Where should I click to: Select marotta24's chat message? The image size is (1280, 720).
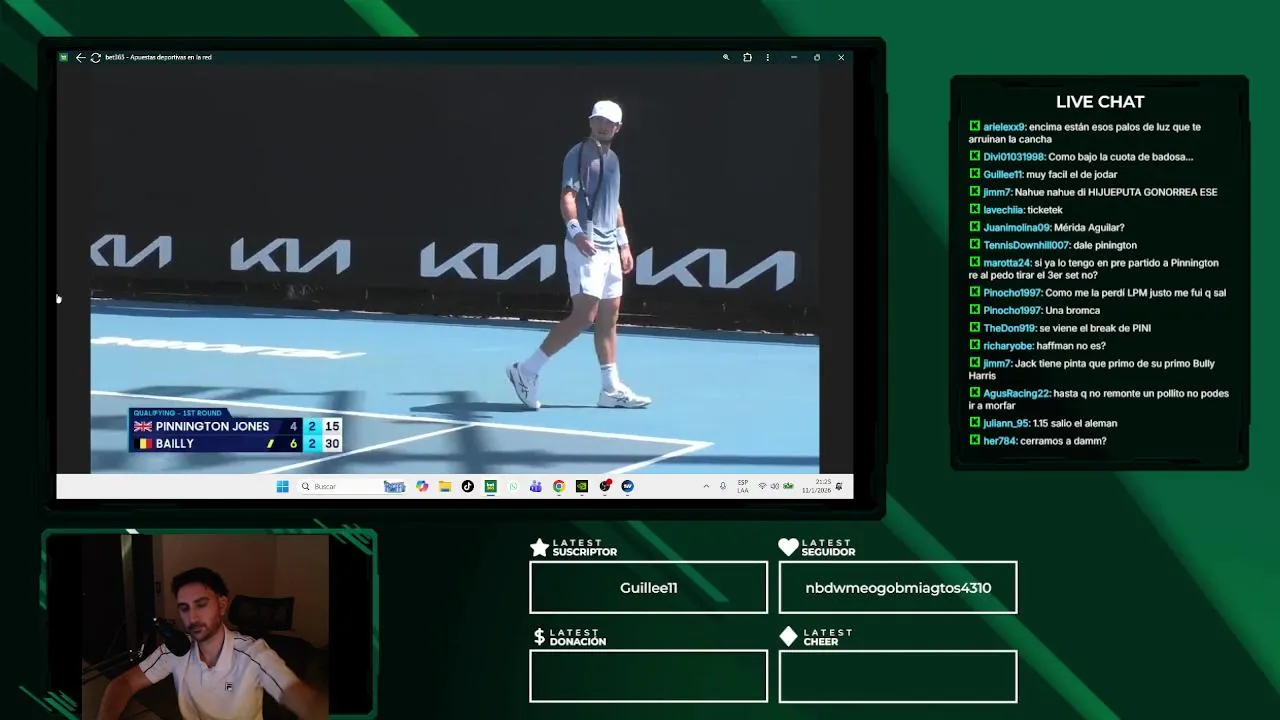[1094, 269]
